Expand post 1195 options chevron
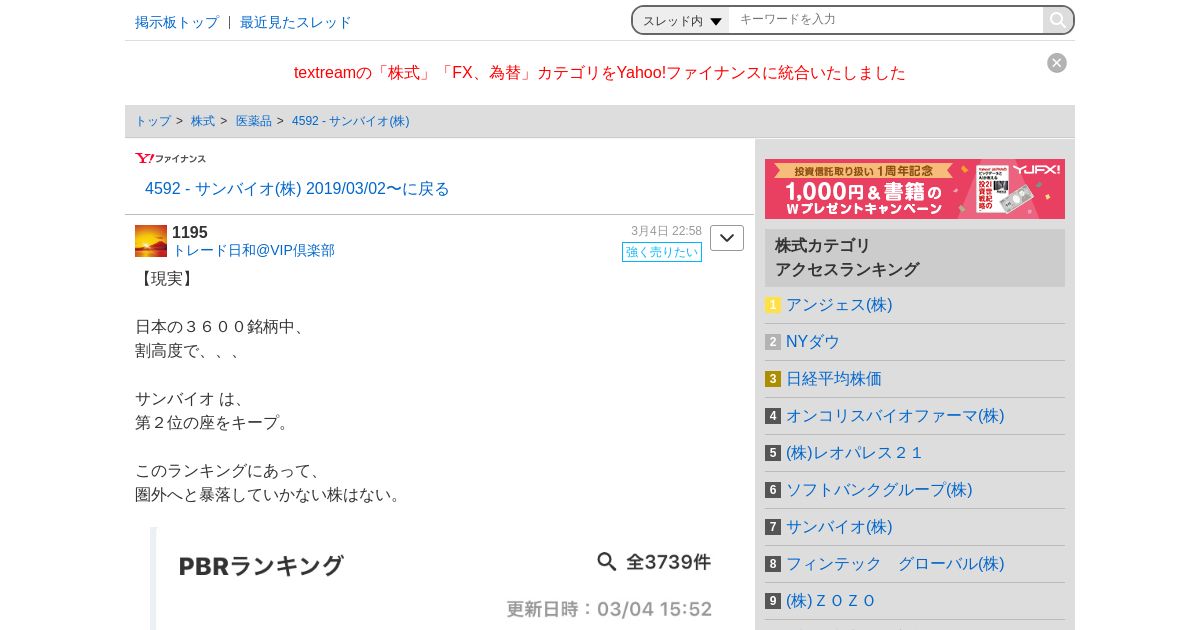This screenshot has width=1200, height=630. (727, 238)
